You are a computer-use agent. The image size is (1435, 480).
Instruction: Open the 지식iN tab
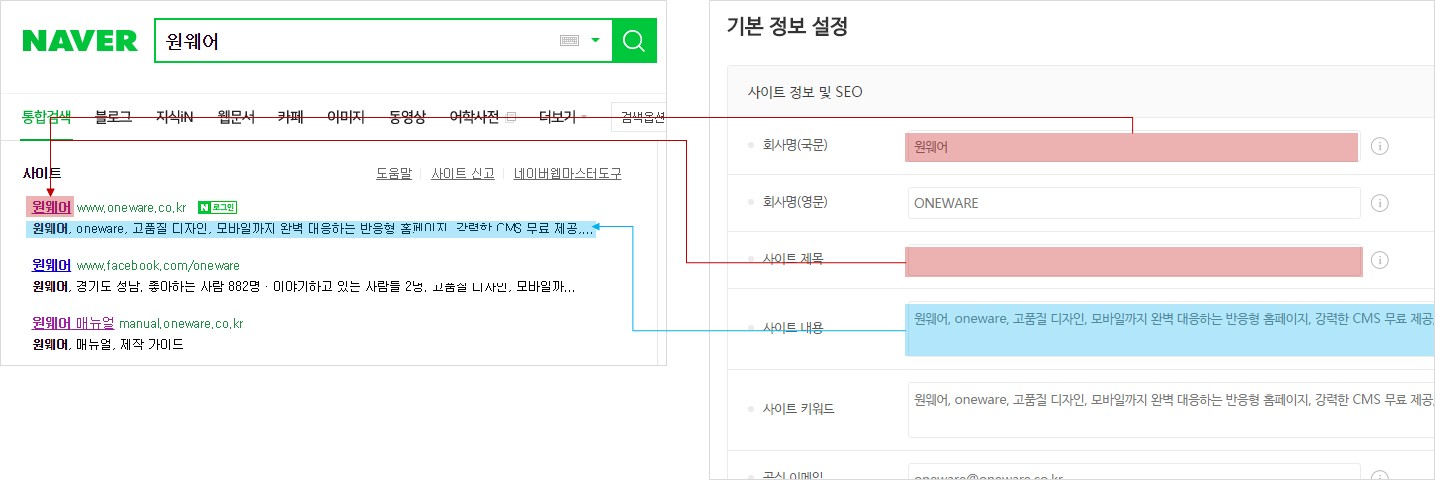click(x=175, y=117)
